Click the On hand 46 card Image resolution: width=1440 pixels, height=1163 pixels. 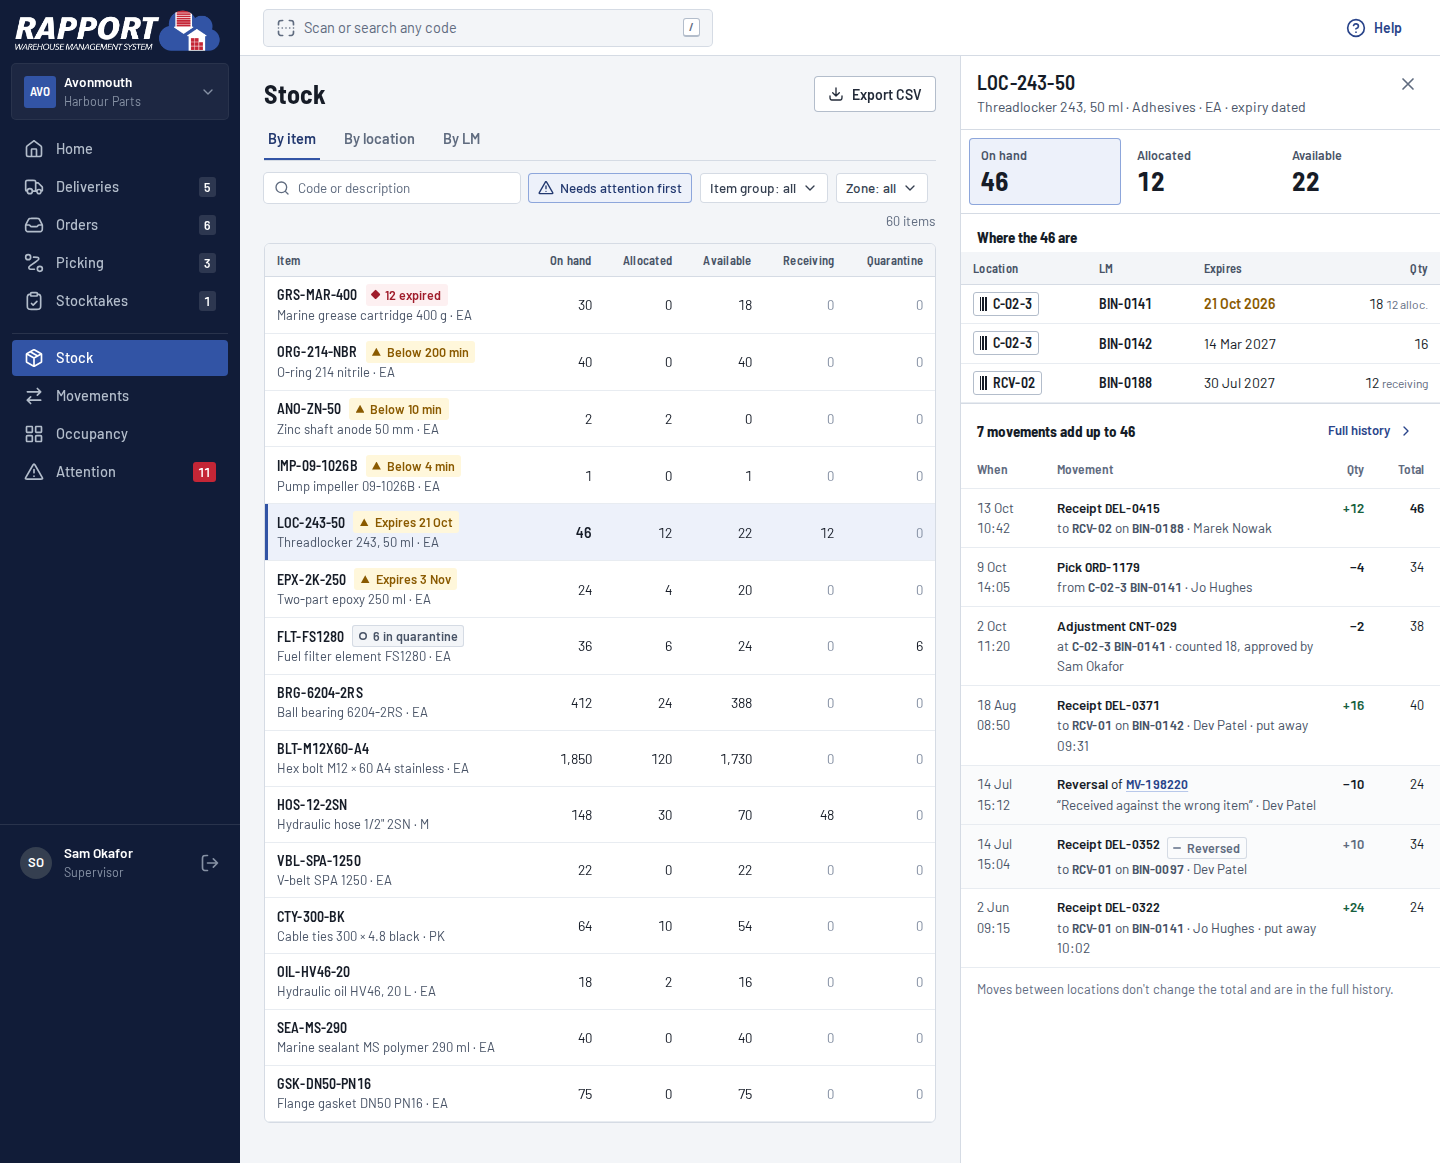(1044, 171)
